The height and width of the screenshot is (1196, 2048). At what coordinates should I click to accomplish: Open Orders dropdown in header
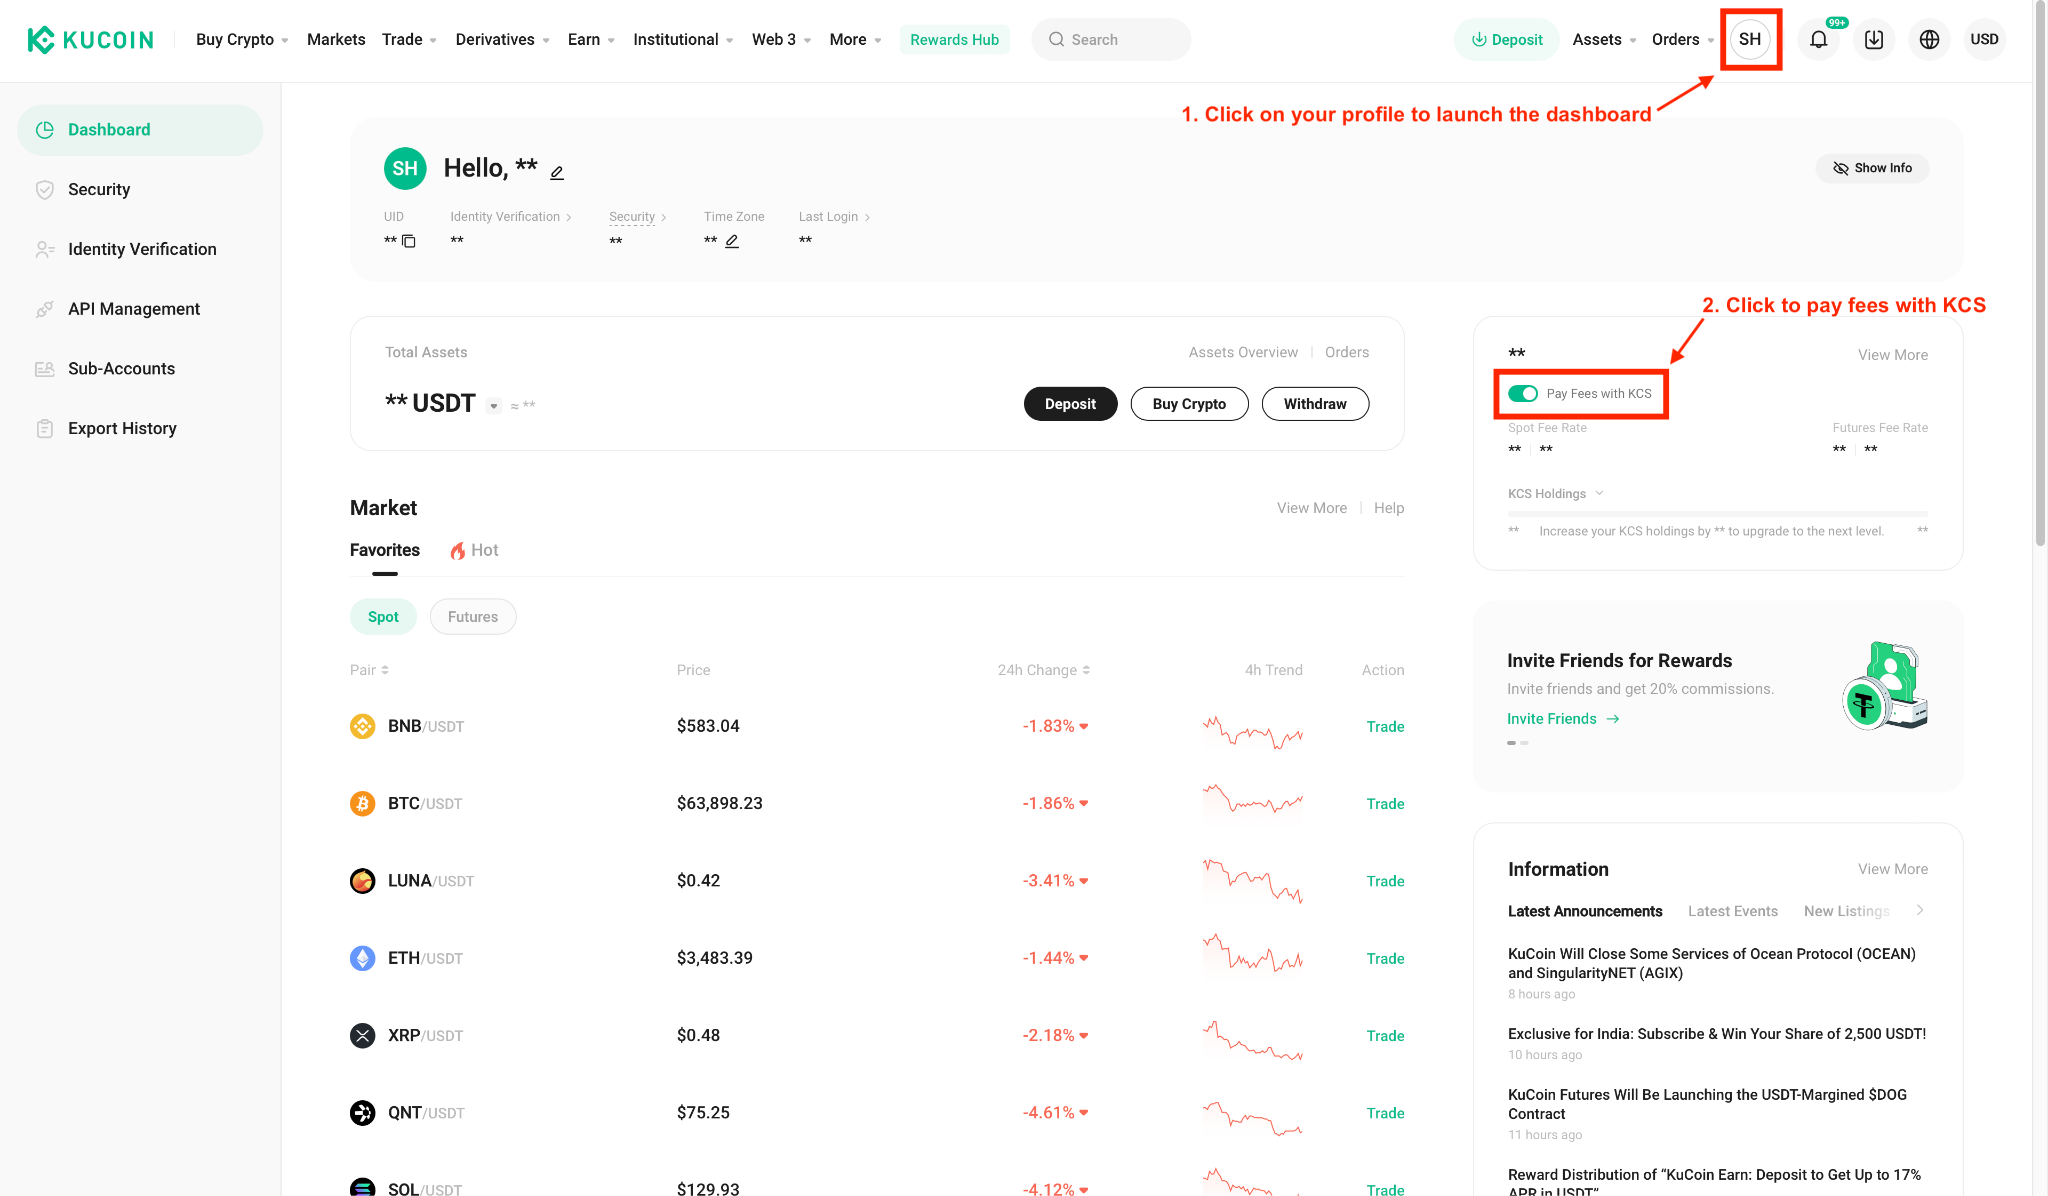pyautogui.click(x=1683, y=40)
